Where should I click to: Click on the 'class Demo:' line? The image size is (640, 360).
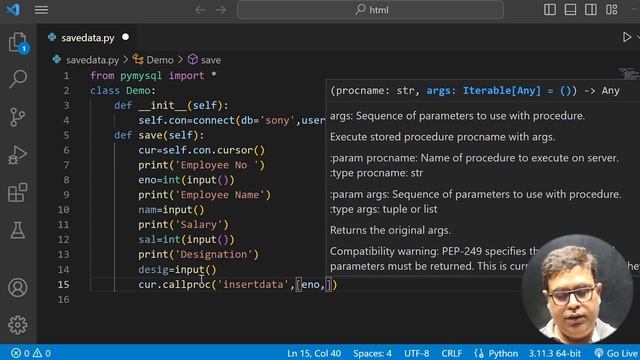tap(123, 91)
